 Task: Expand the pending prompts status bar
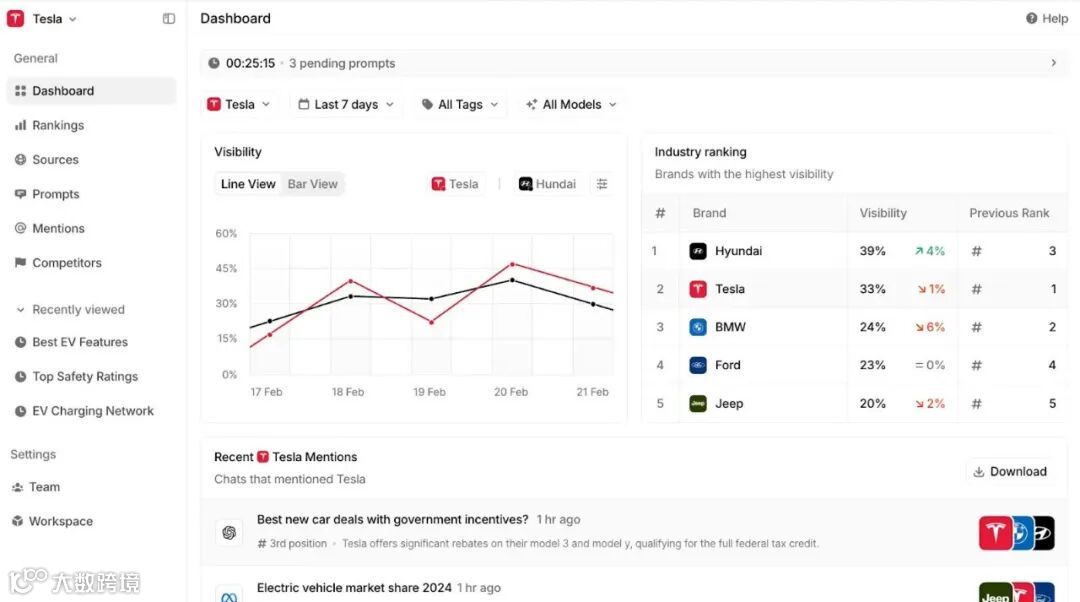1053,63
